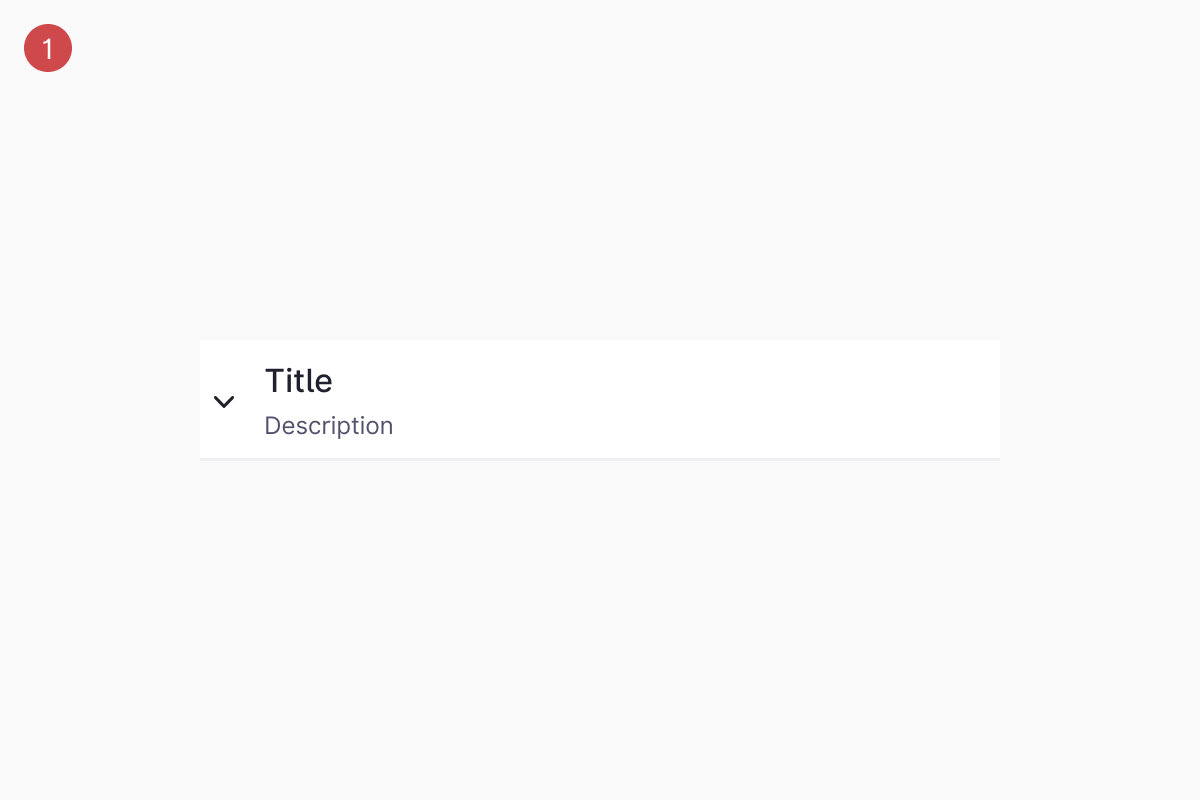1200x800 pixels.
Task: Click the list item titled Title
Action: (600, 400)
